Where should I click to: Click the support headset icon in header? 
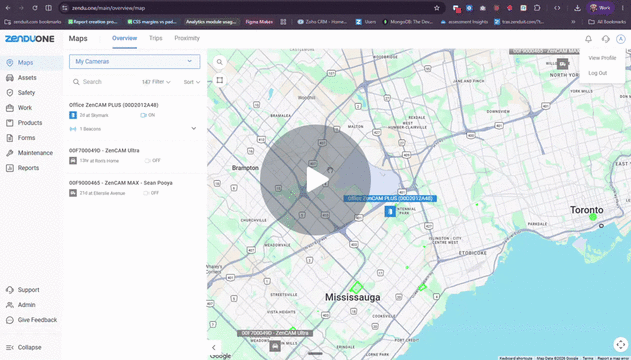[x=605, y=39]
